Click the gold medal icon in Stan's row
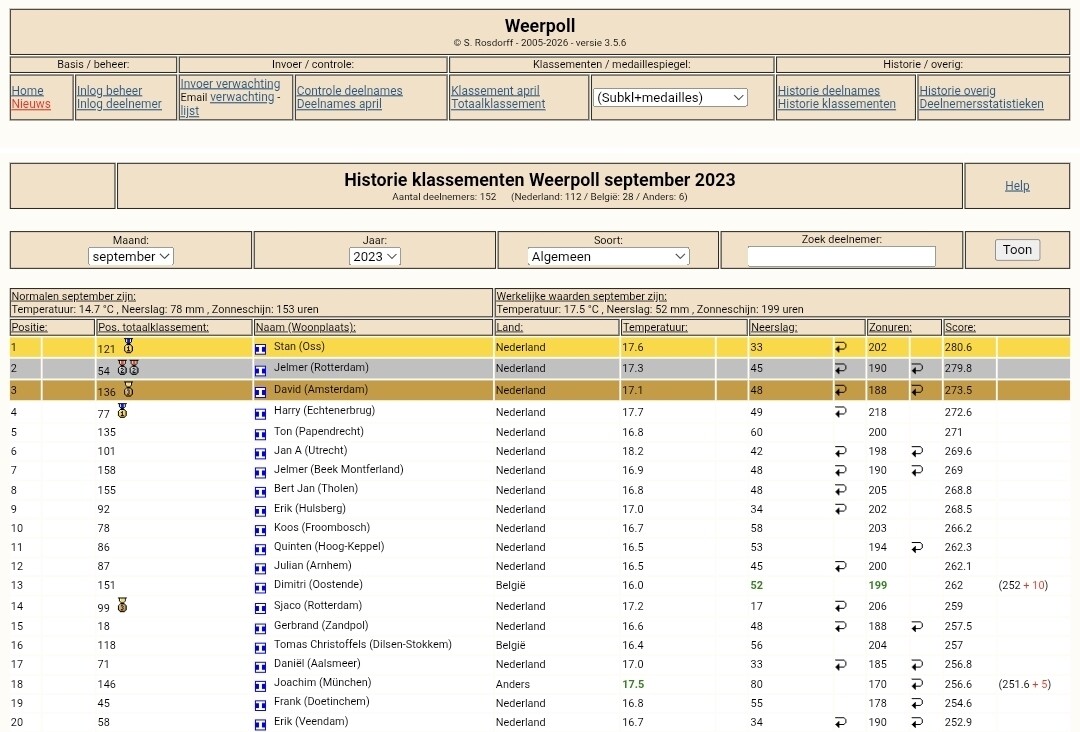 click(128, 346)
